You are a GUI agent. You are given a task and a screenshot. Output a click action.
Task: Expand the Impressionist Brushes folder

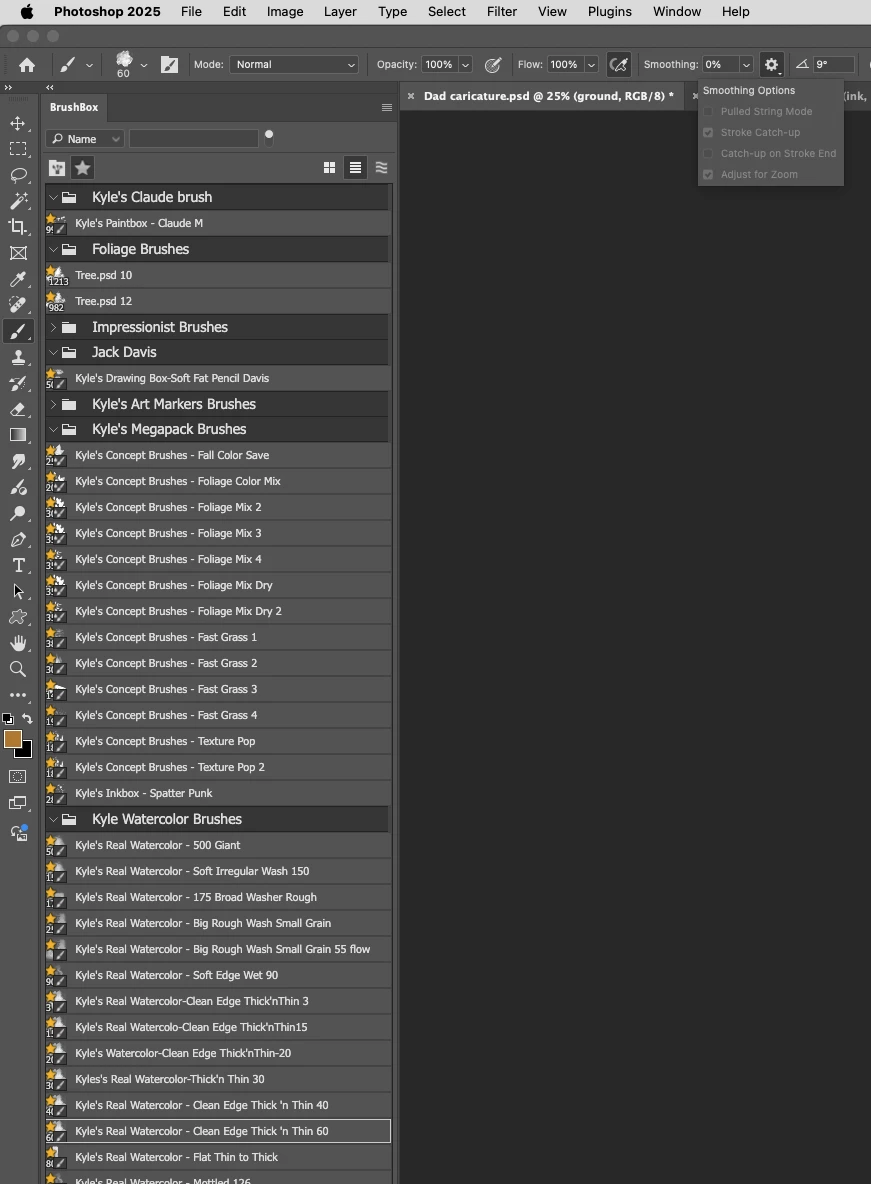(x=53, y=327)
